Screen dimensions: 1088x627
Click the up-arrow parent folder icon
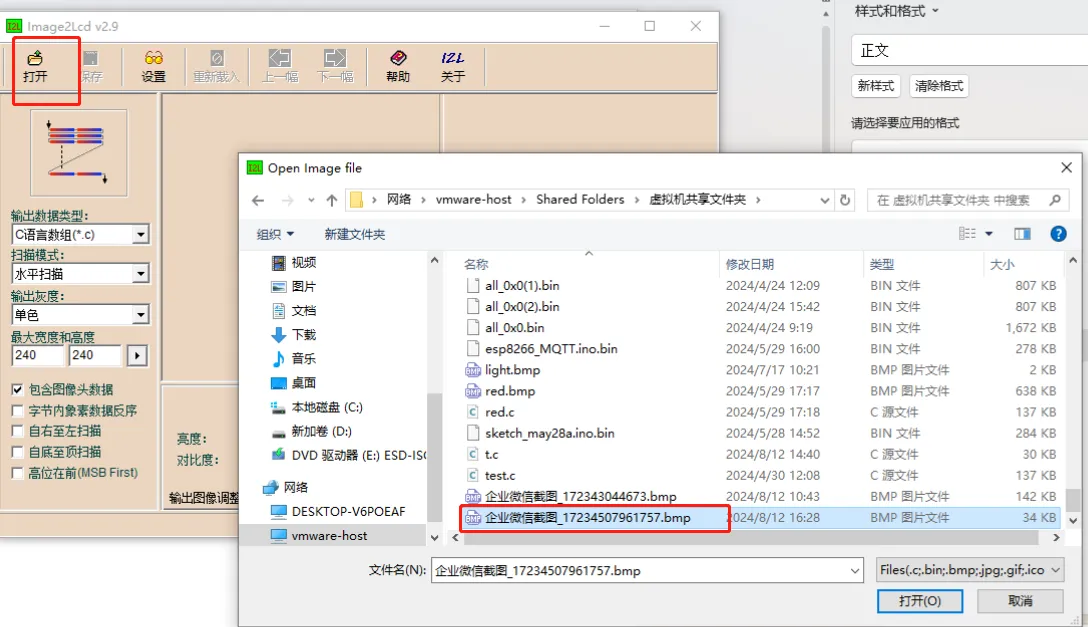point(332,200)
